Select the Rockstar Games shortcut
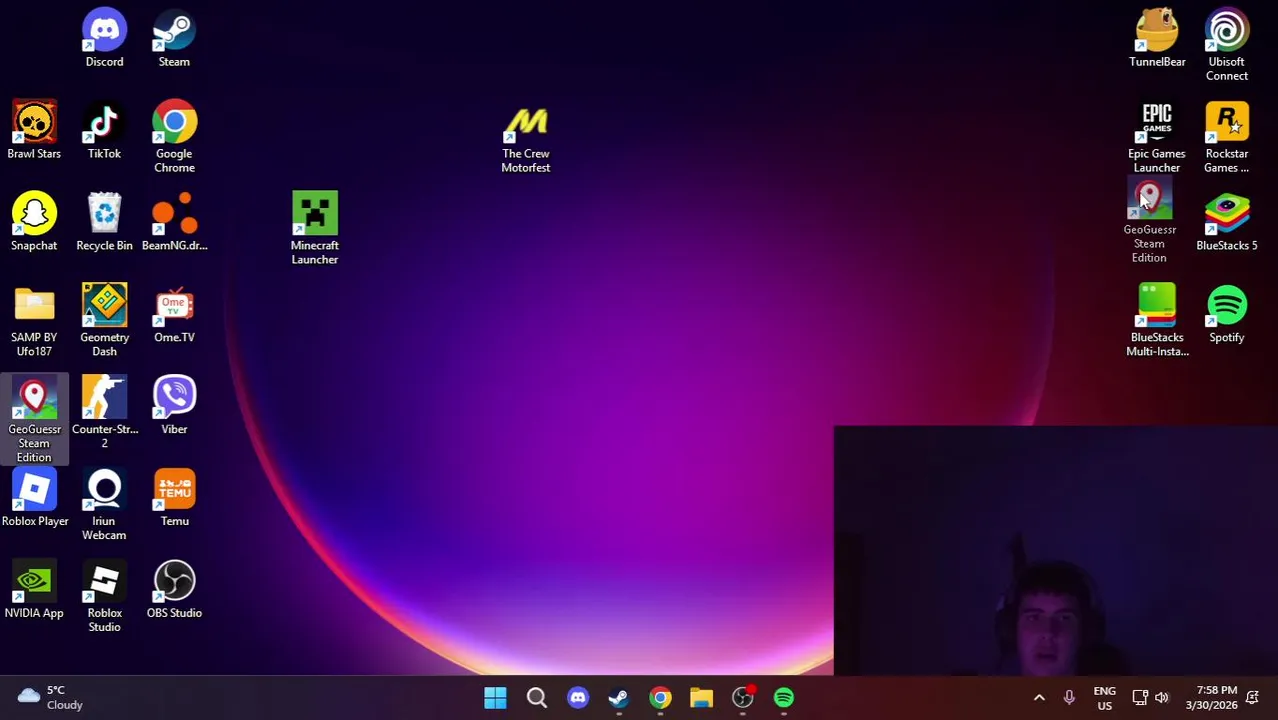1278x720 pixels. pyautogui.click(x=1227, y=137)
